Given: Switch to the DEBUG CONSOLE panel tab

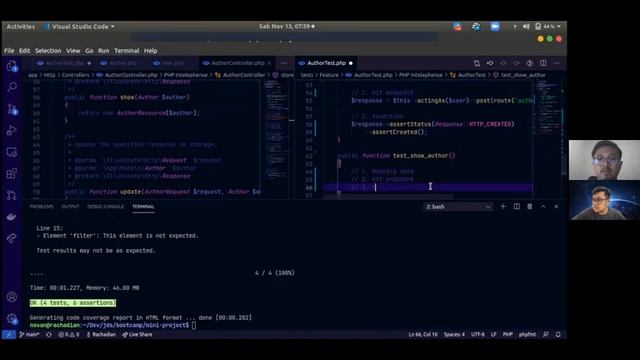Looking at the screenshot, I should click(x=105, y=207).
